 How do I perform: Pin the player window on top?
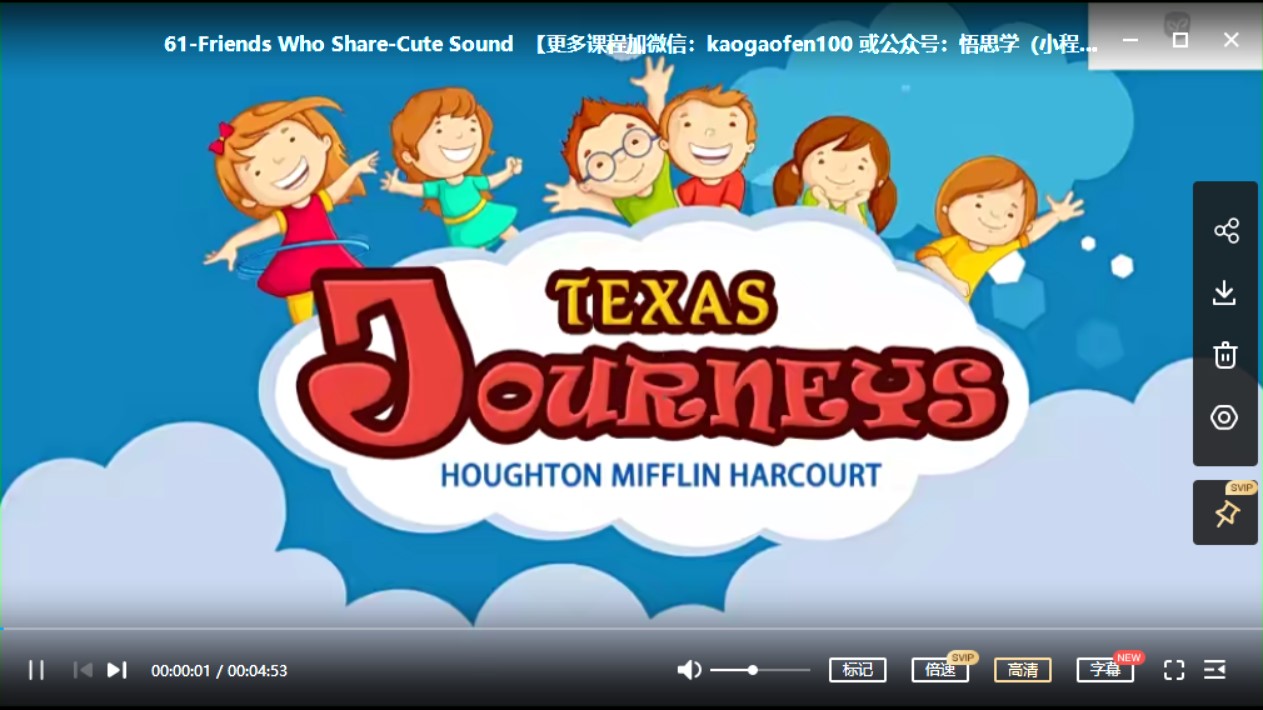[1226, 513]
